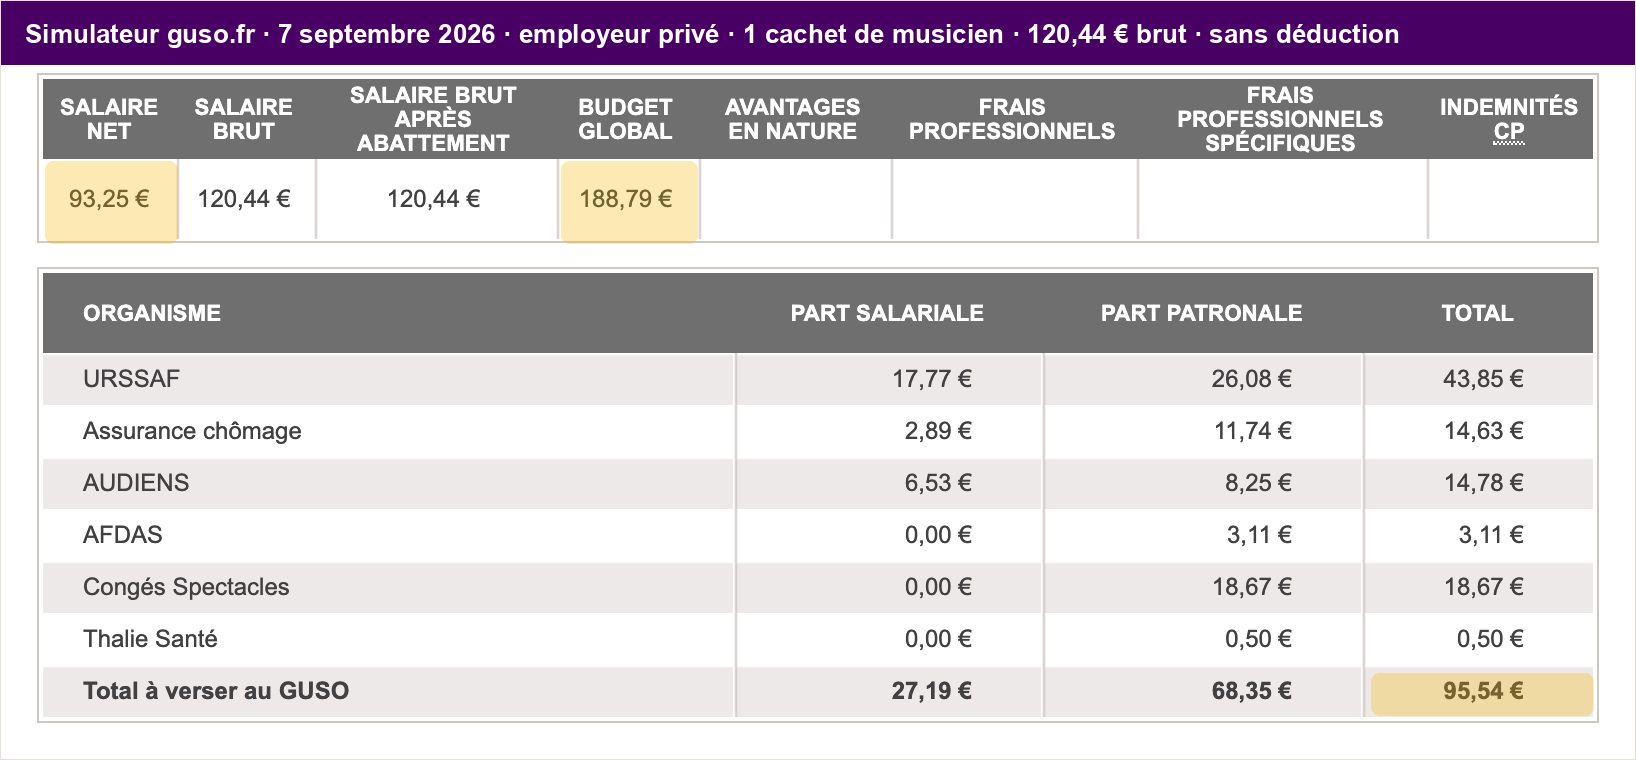This screenshot has height=760, width=1636.
Task: Select the total part salariale 27,19 €
Action: click(932, 691)
